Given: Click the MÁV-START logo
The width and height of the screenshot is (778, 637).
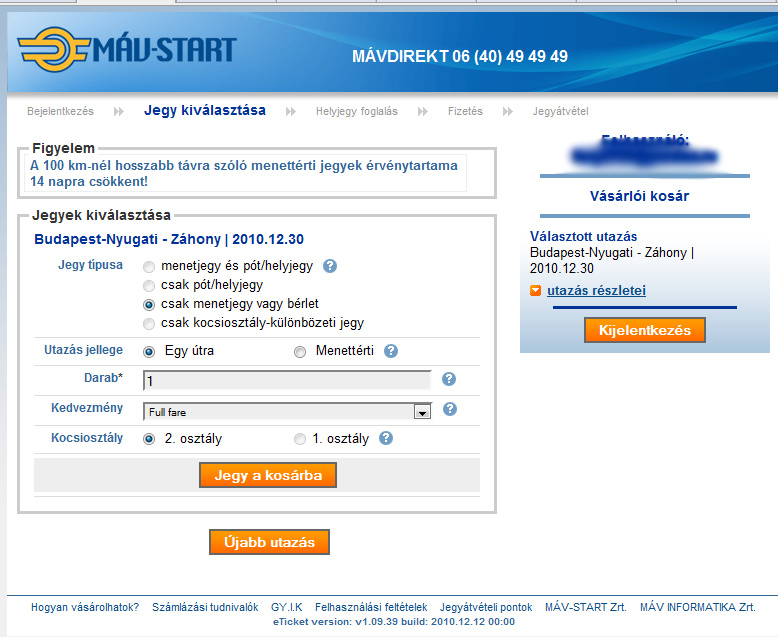Looking at the screenshot, I should click(127, 51).
